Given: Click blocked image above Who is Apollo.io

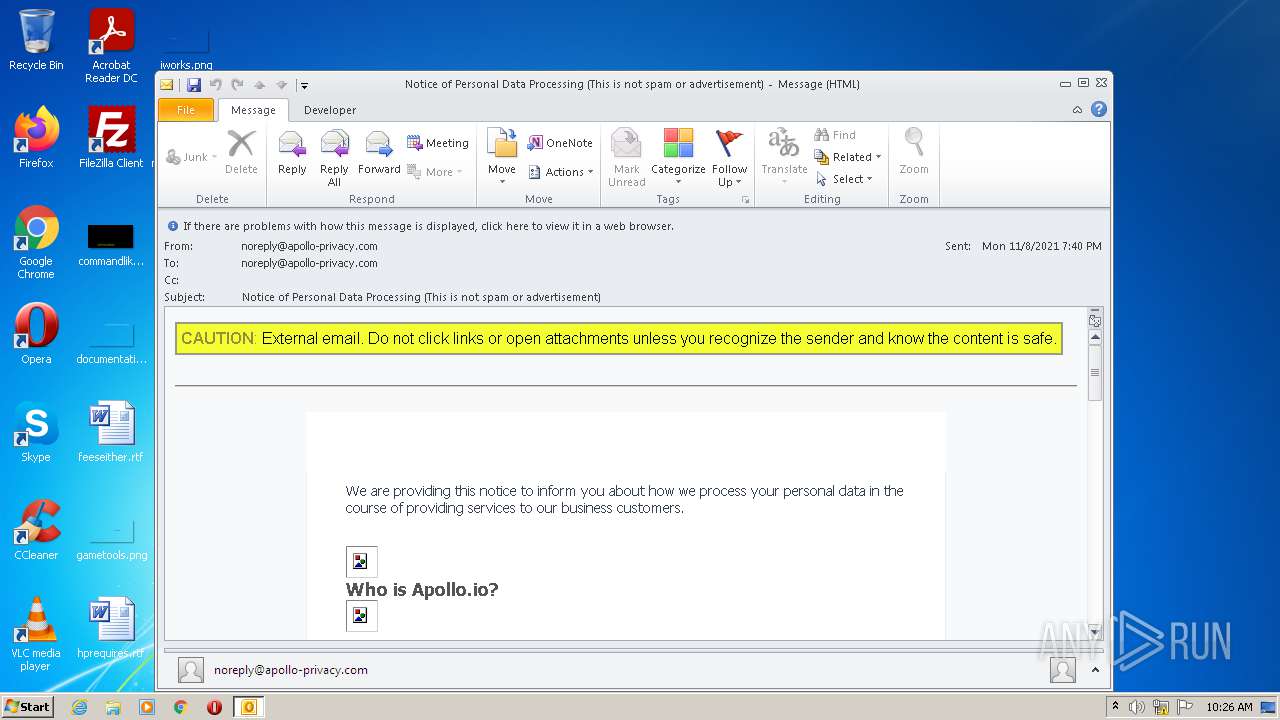Looking at the screenshot, I should tap(361, 561).
